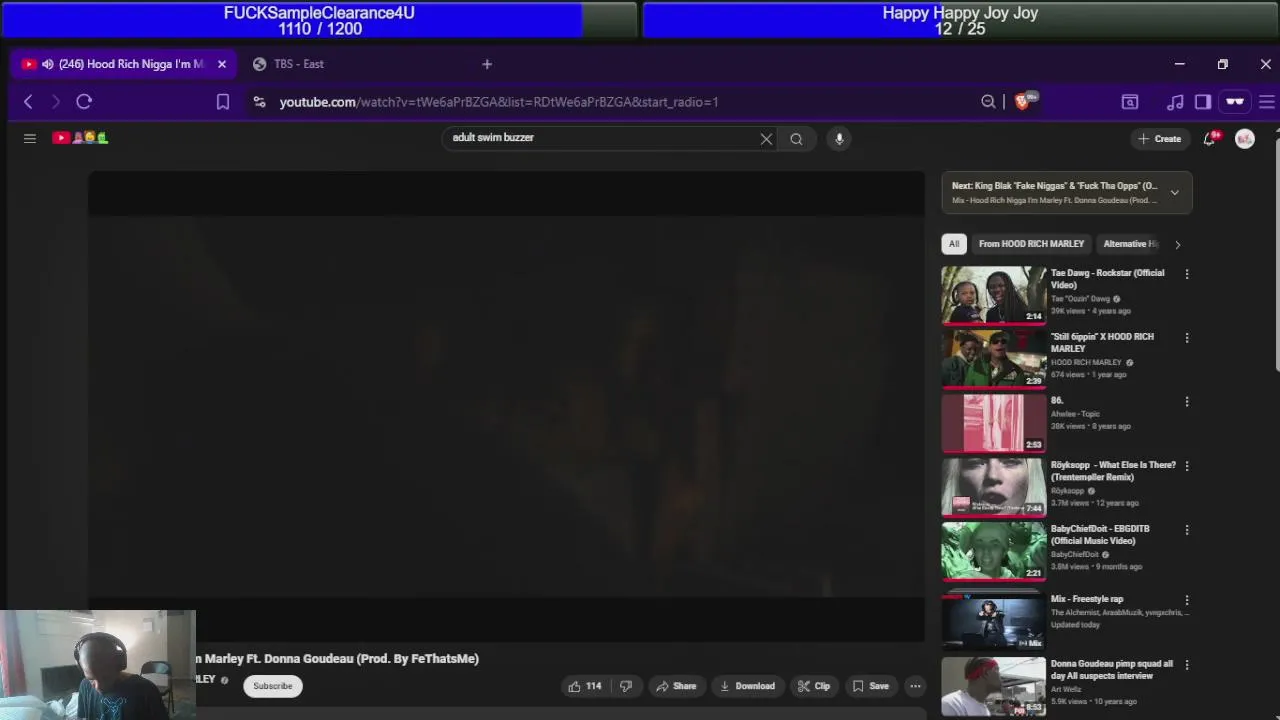Open the browser hamburger main menu

tap(1267, 101)
